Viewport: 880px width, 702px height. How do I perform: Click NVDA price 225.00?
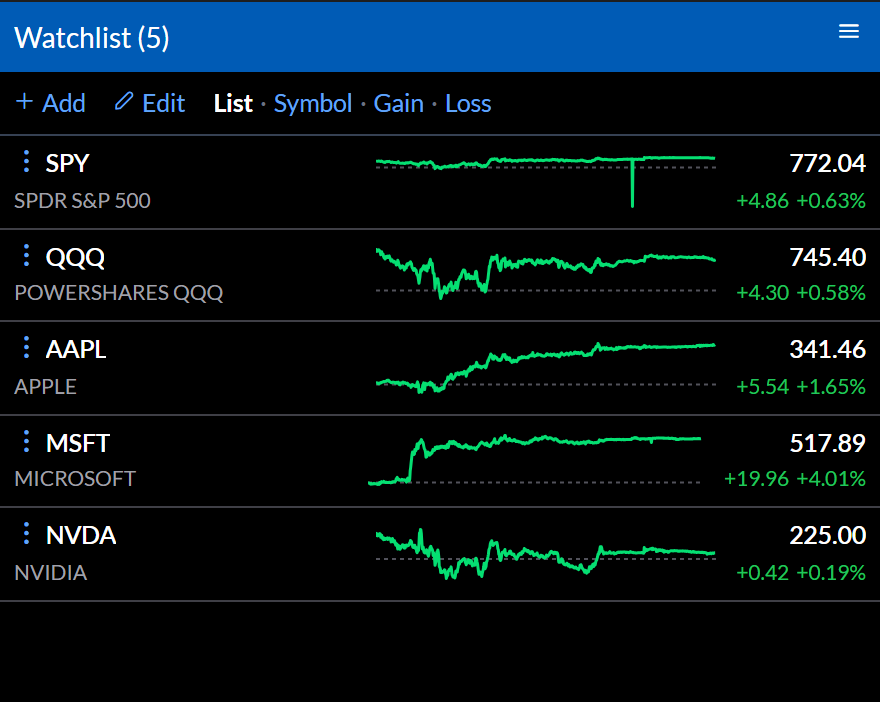coord(827,535)
